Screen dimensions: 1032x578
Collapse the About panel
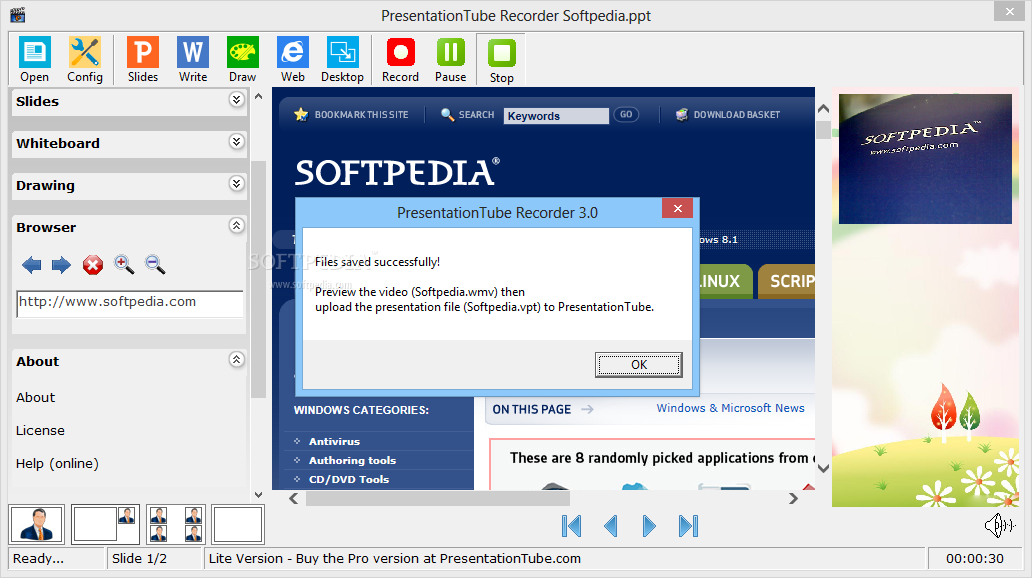[x=236, y=359]
